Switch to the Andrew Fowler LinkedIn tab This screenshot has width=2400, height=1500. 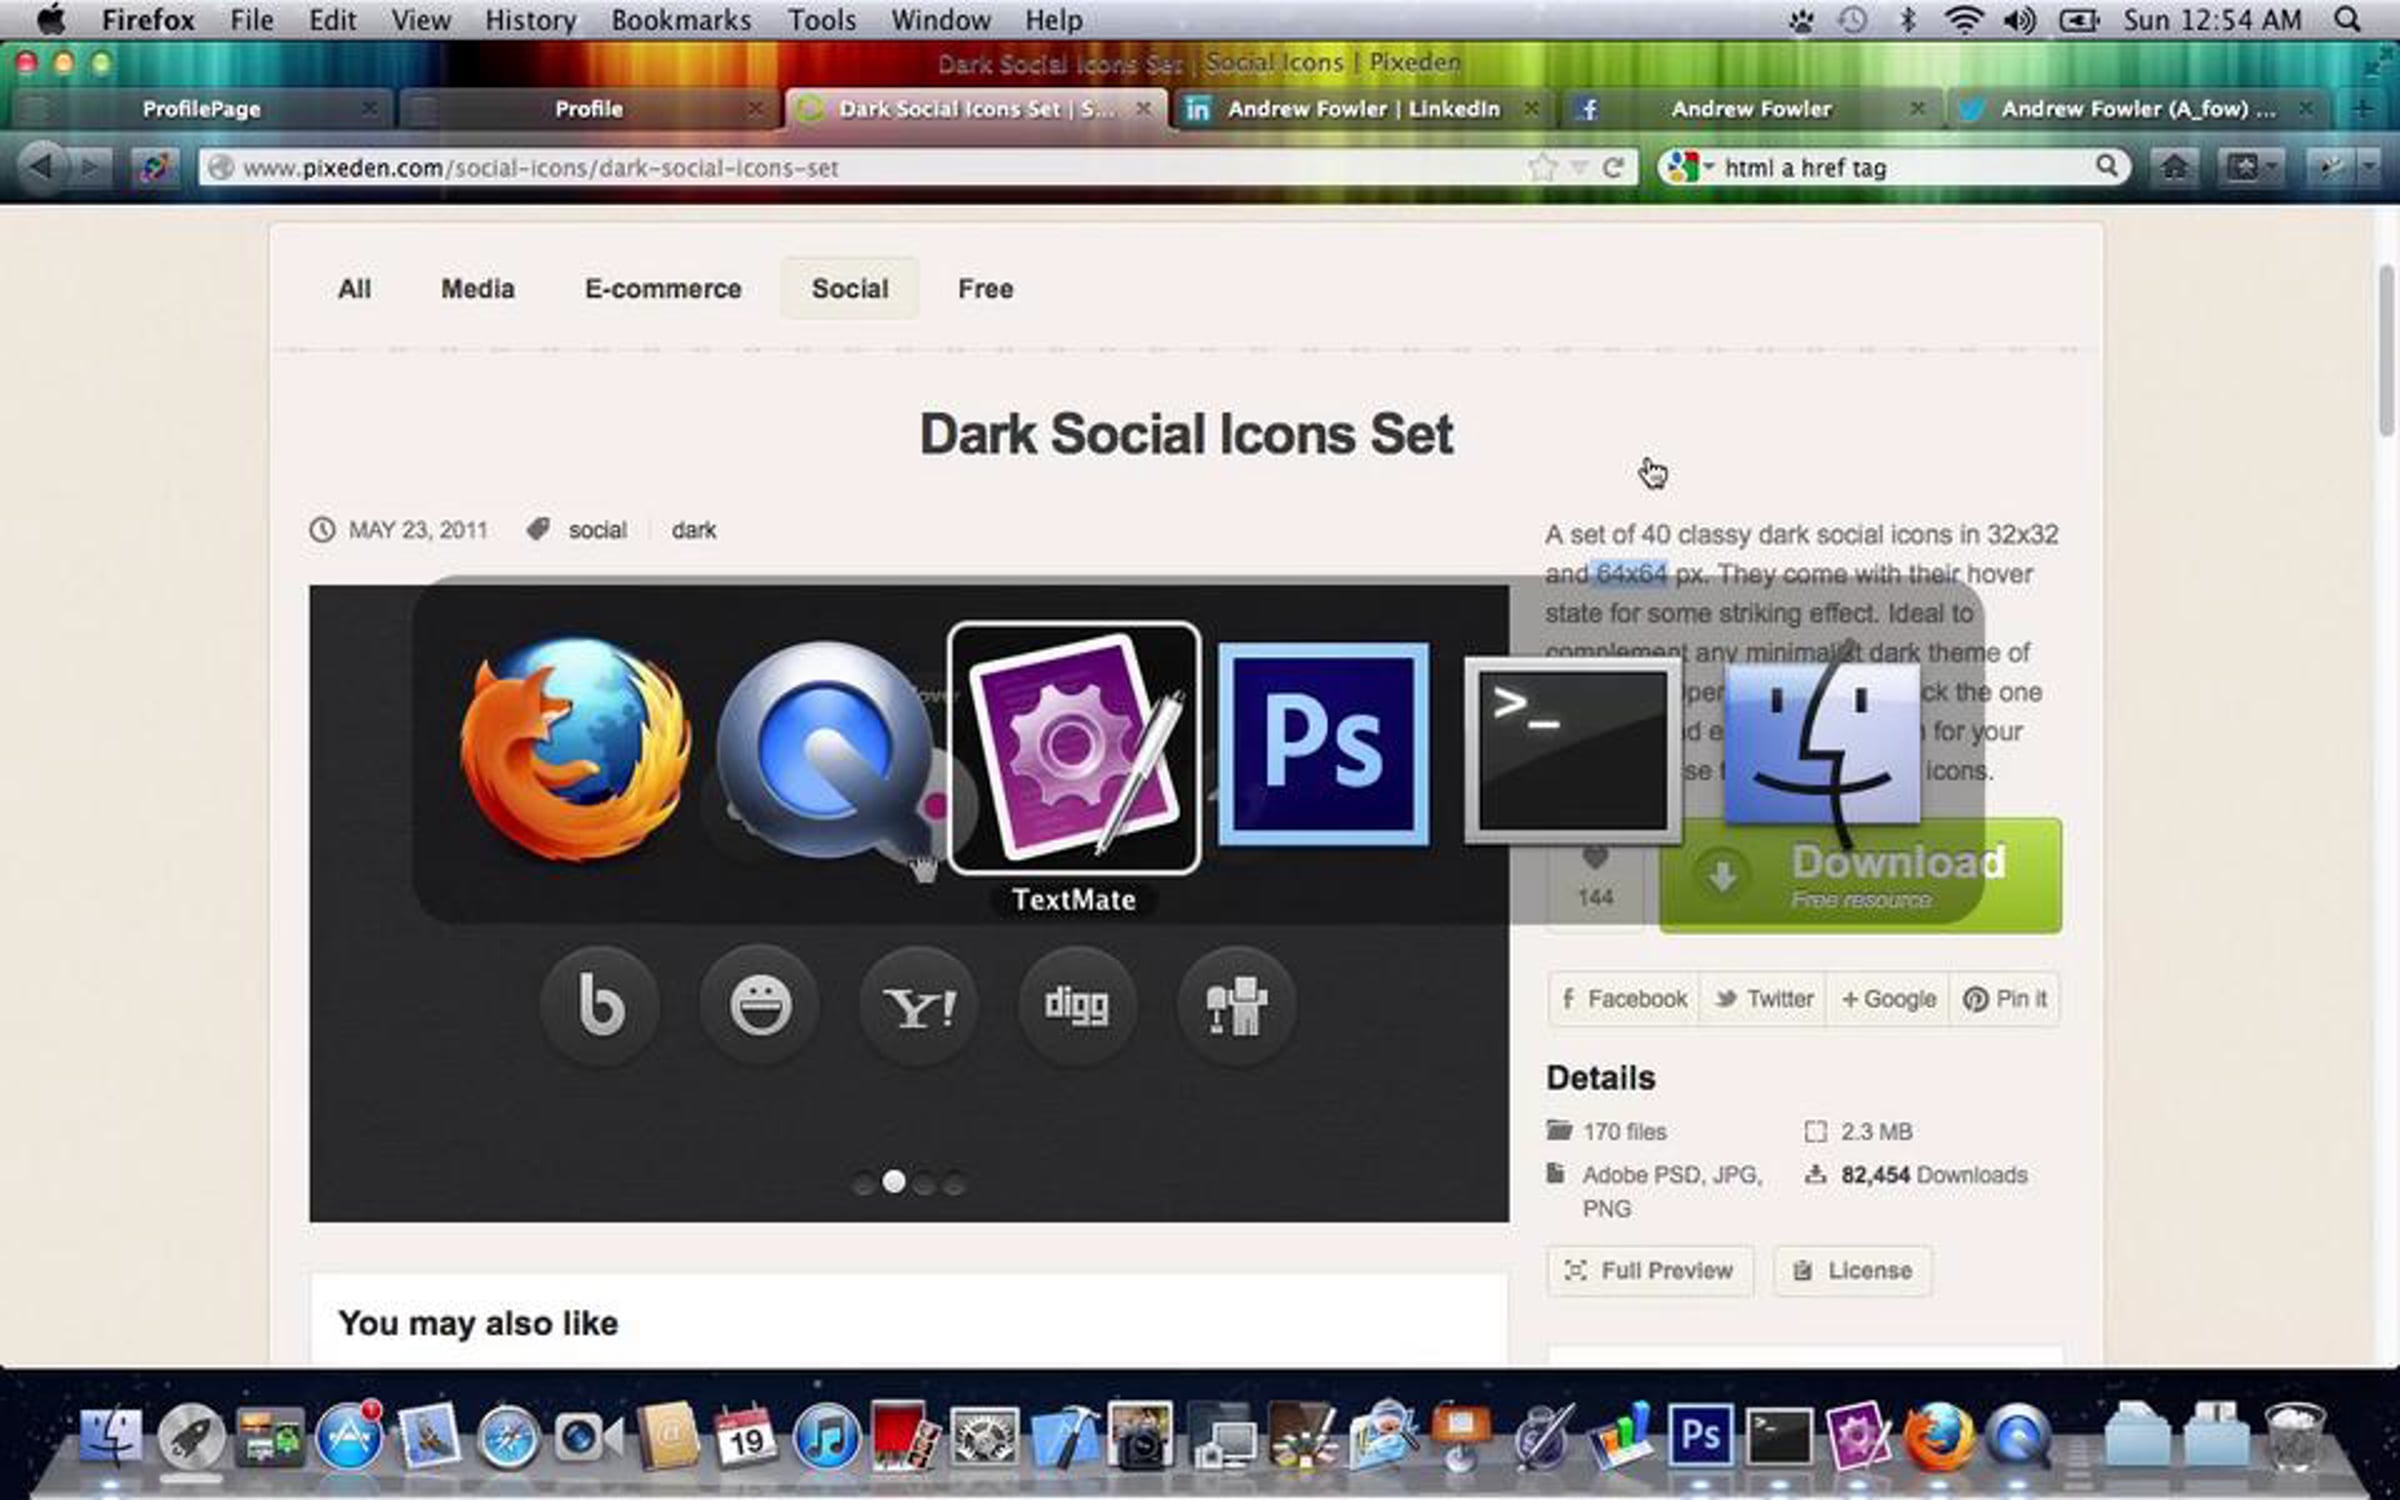click(x=1362, y=108)
